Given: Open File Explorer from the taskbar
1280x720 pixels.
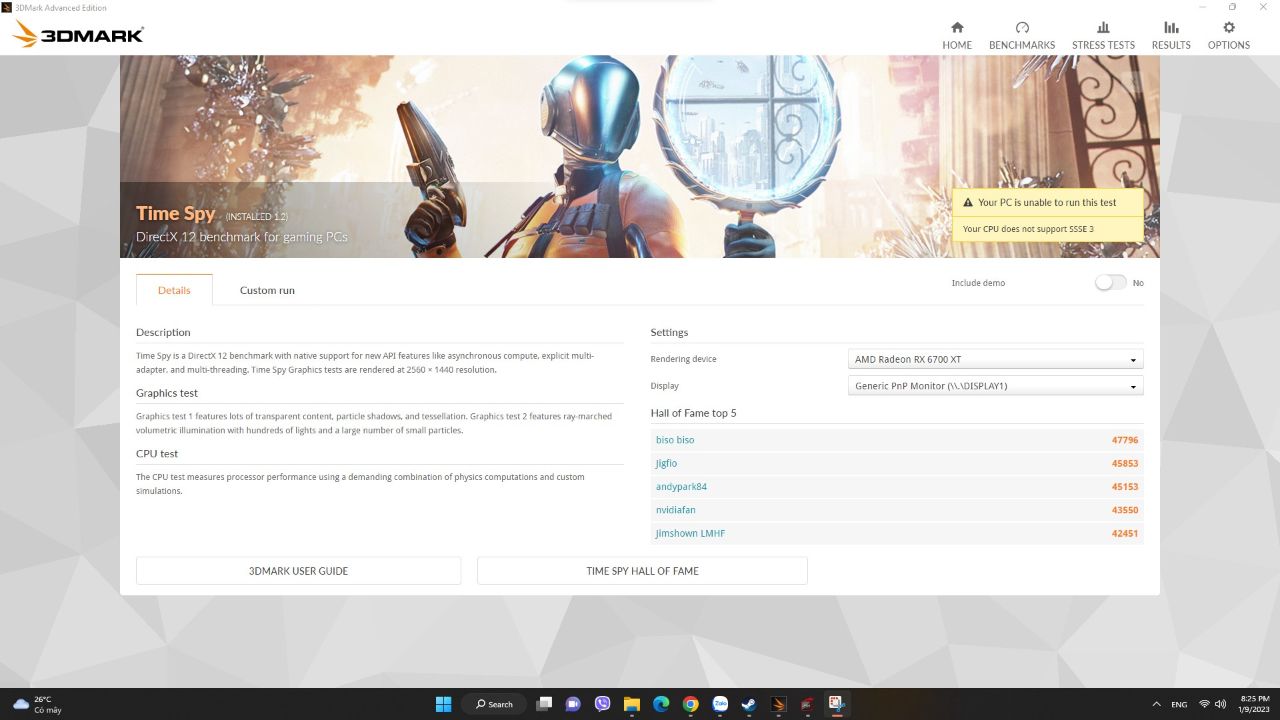Looking at the screenshot, I should 632,704.
